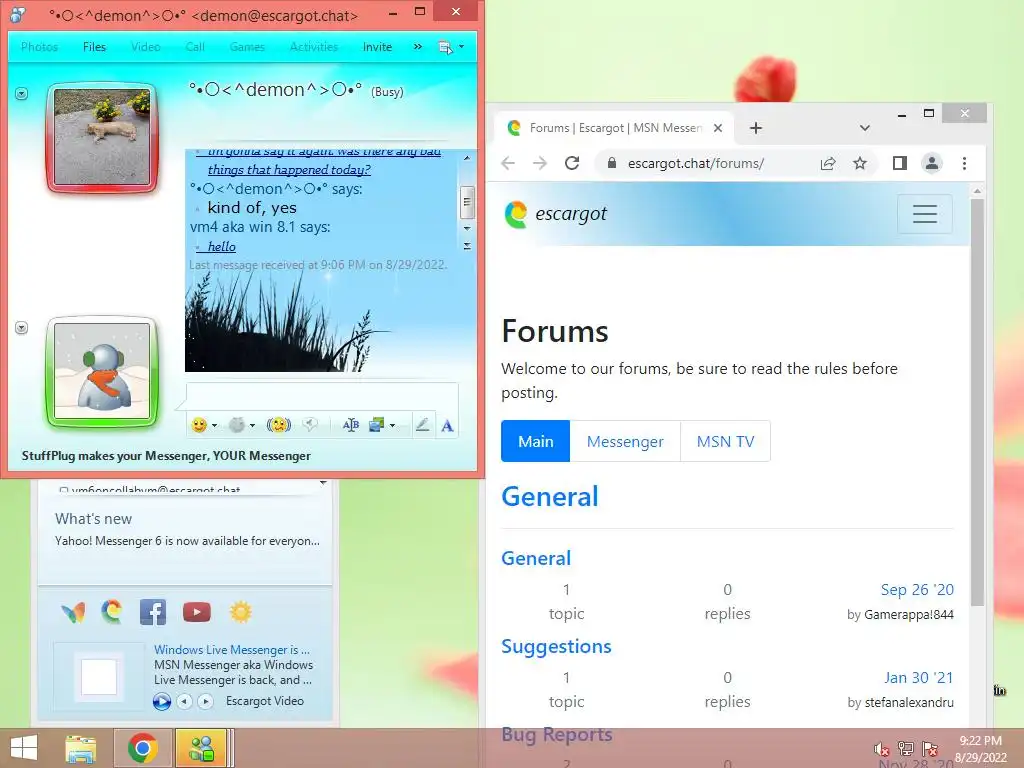Click the sun weather icon in Messenger panel
Image resolution: width=1024 pixels, height=768 pixels.
click(240, 612)
